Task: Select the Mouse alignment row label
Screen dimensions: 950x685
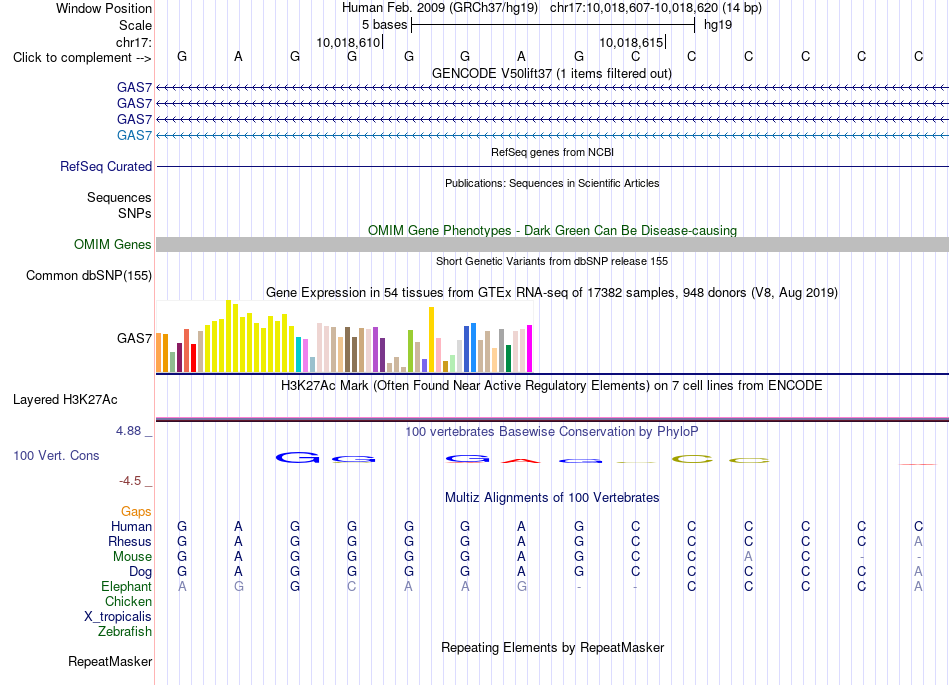Action: 132,557
